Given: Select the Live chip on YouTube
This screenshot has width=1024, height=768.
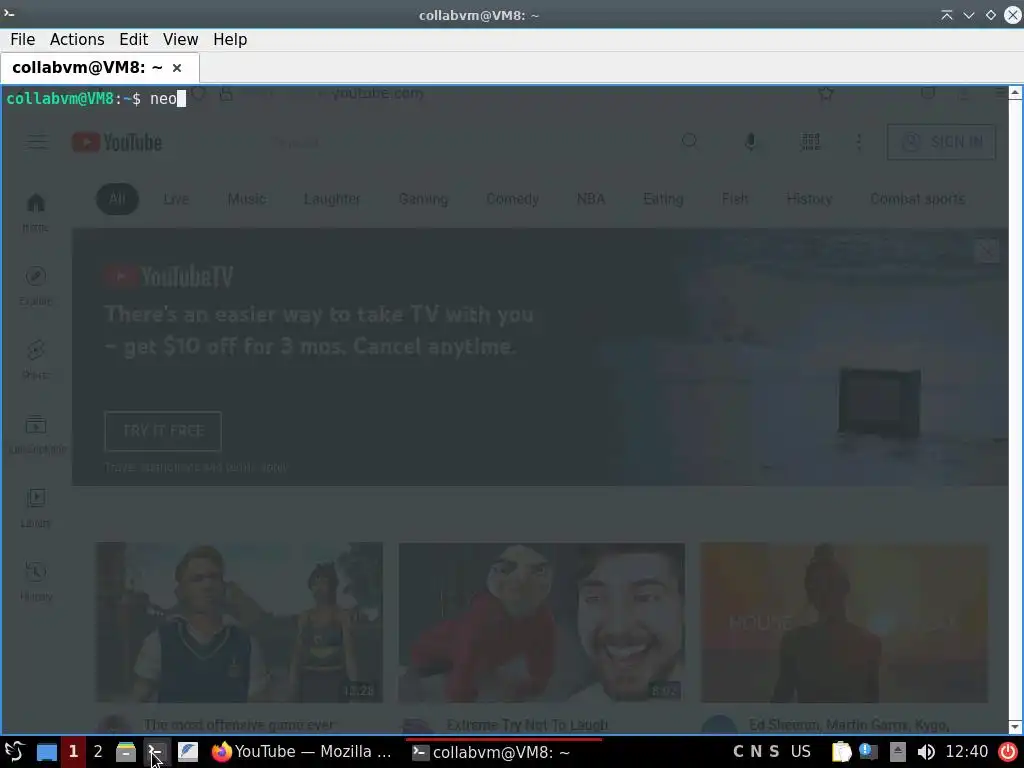Looking at the screenshot, I should (x=176, y=199).
